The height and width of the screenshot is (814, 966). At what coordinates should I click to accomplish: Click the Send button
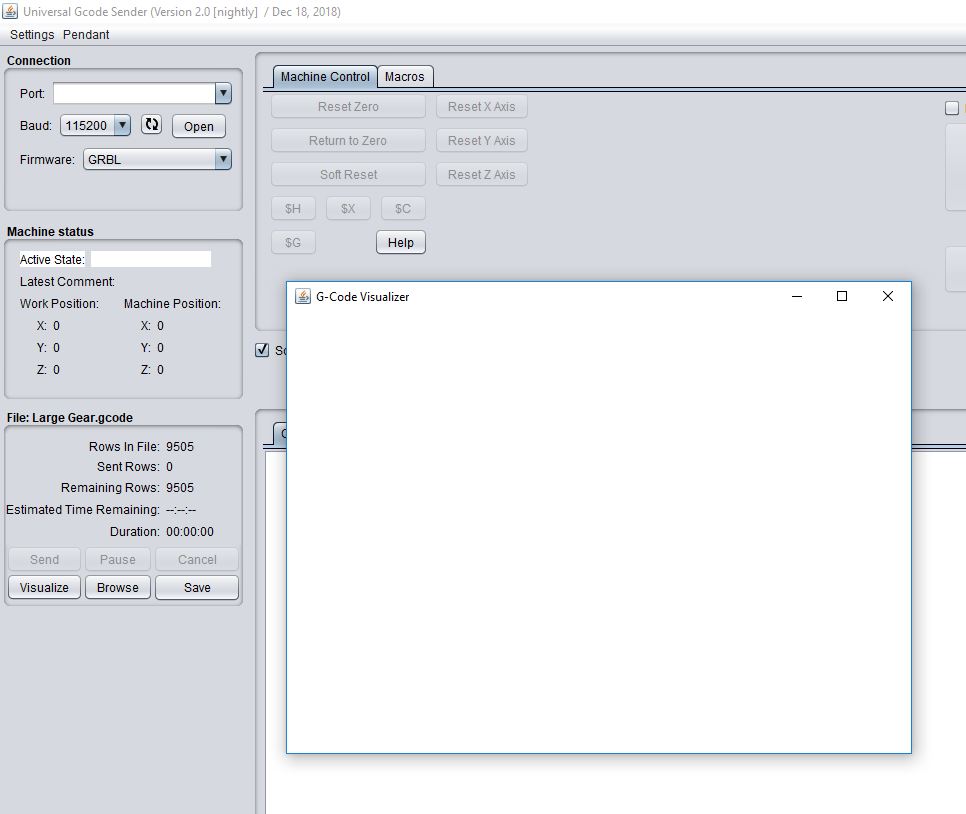(44, 560)
